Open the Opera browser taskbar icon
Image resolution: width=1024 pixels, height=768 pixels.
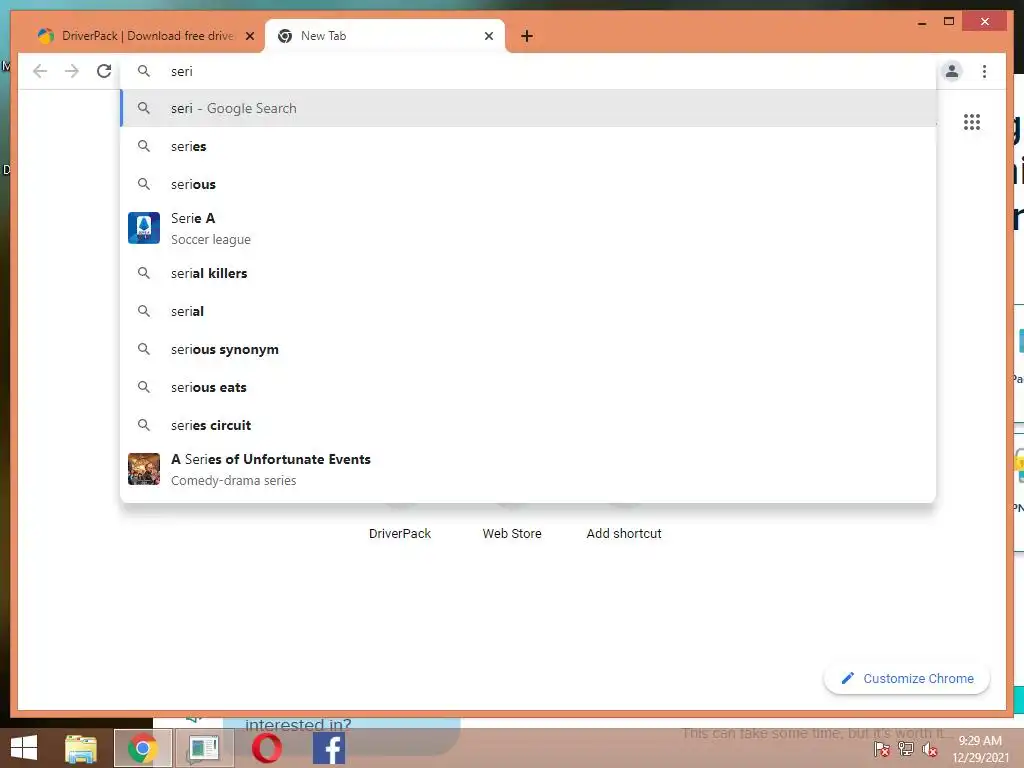(x=266, y=748)
